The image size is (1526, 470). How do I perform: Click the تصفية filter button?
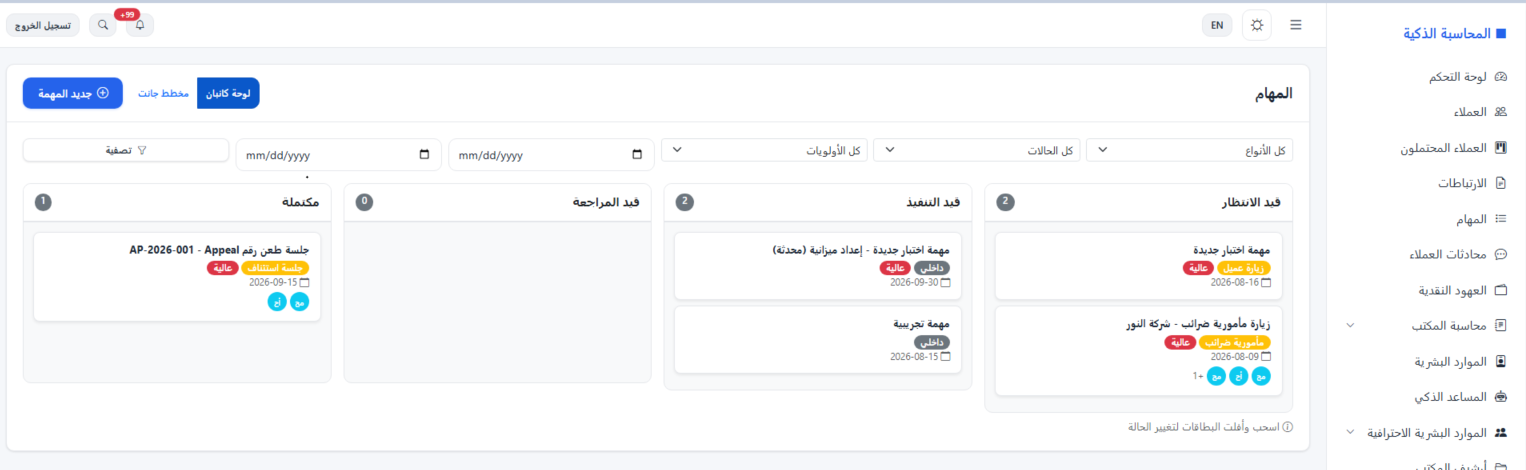(126, 150)
